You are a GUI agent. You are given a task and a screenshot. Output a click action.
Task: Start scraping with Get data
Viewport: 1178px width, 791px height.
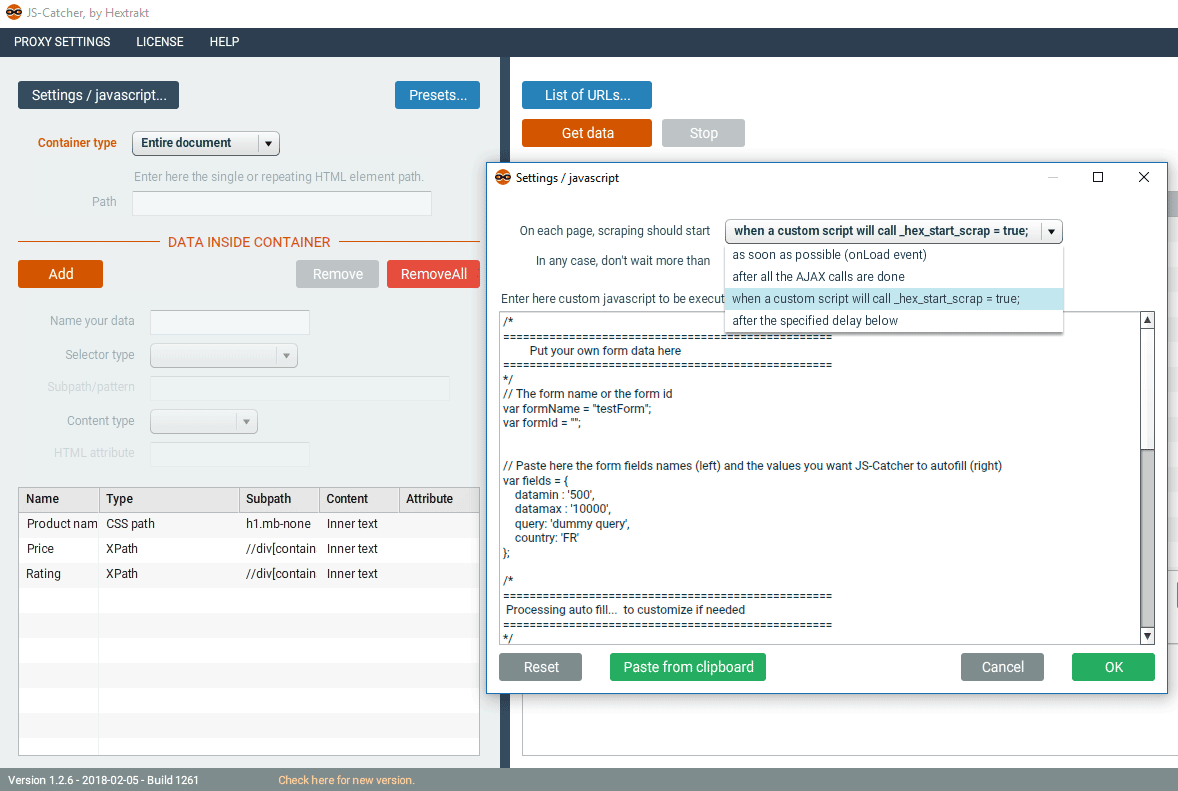(x=587, y=133)
